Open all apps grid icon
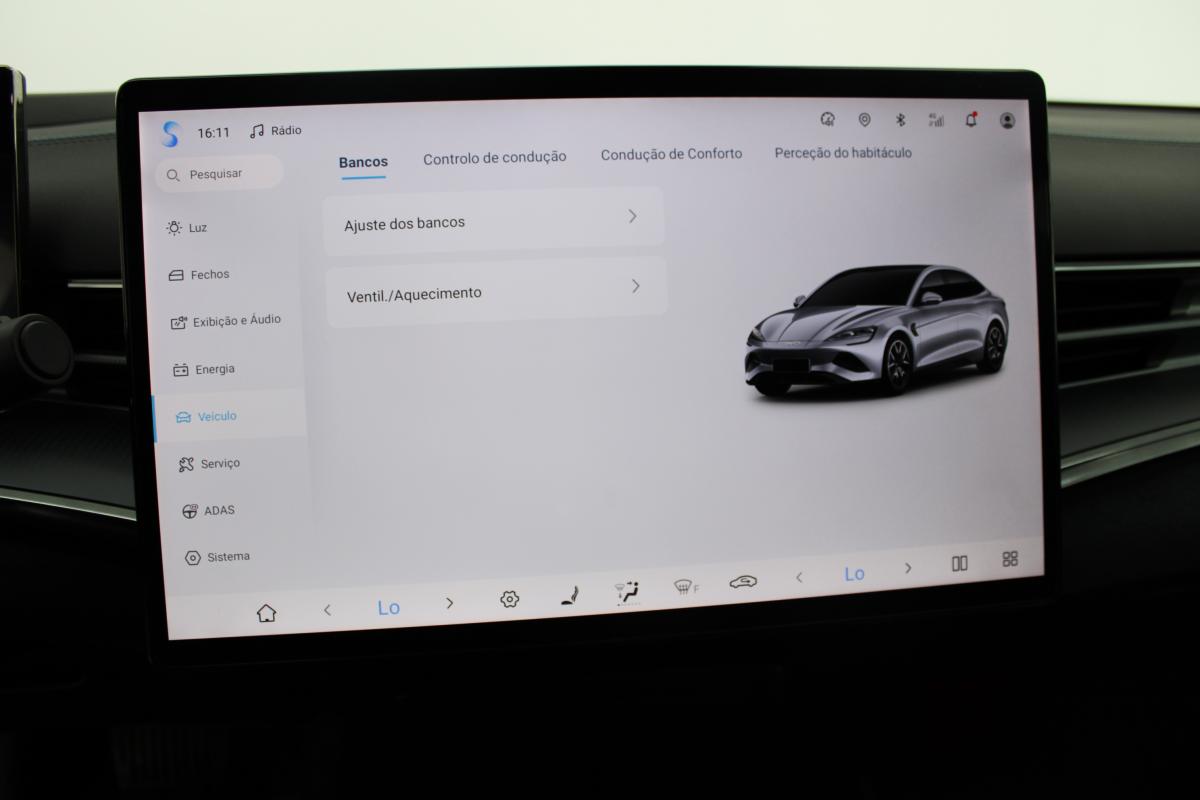1200x800 pixels. click(x=1010, y=560)
